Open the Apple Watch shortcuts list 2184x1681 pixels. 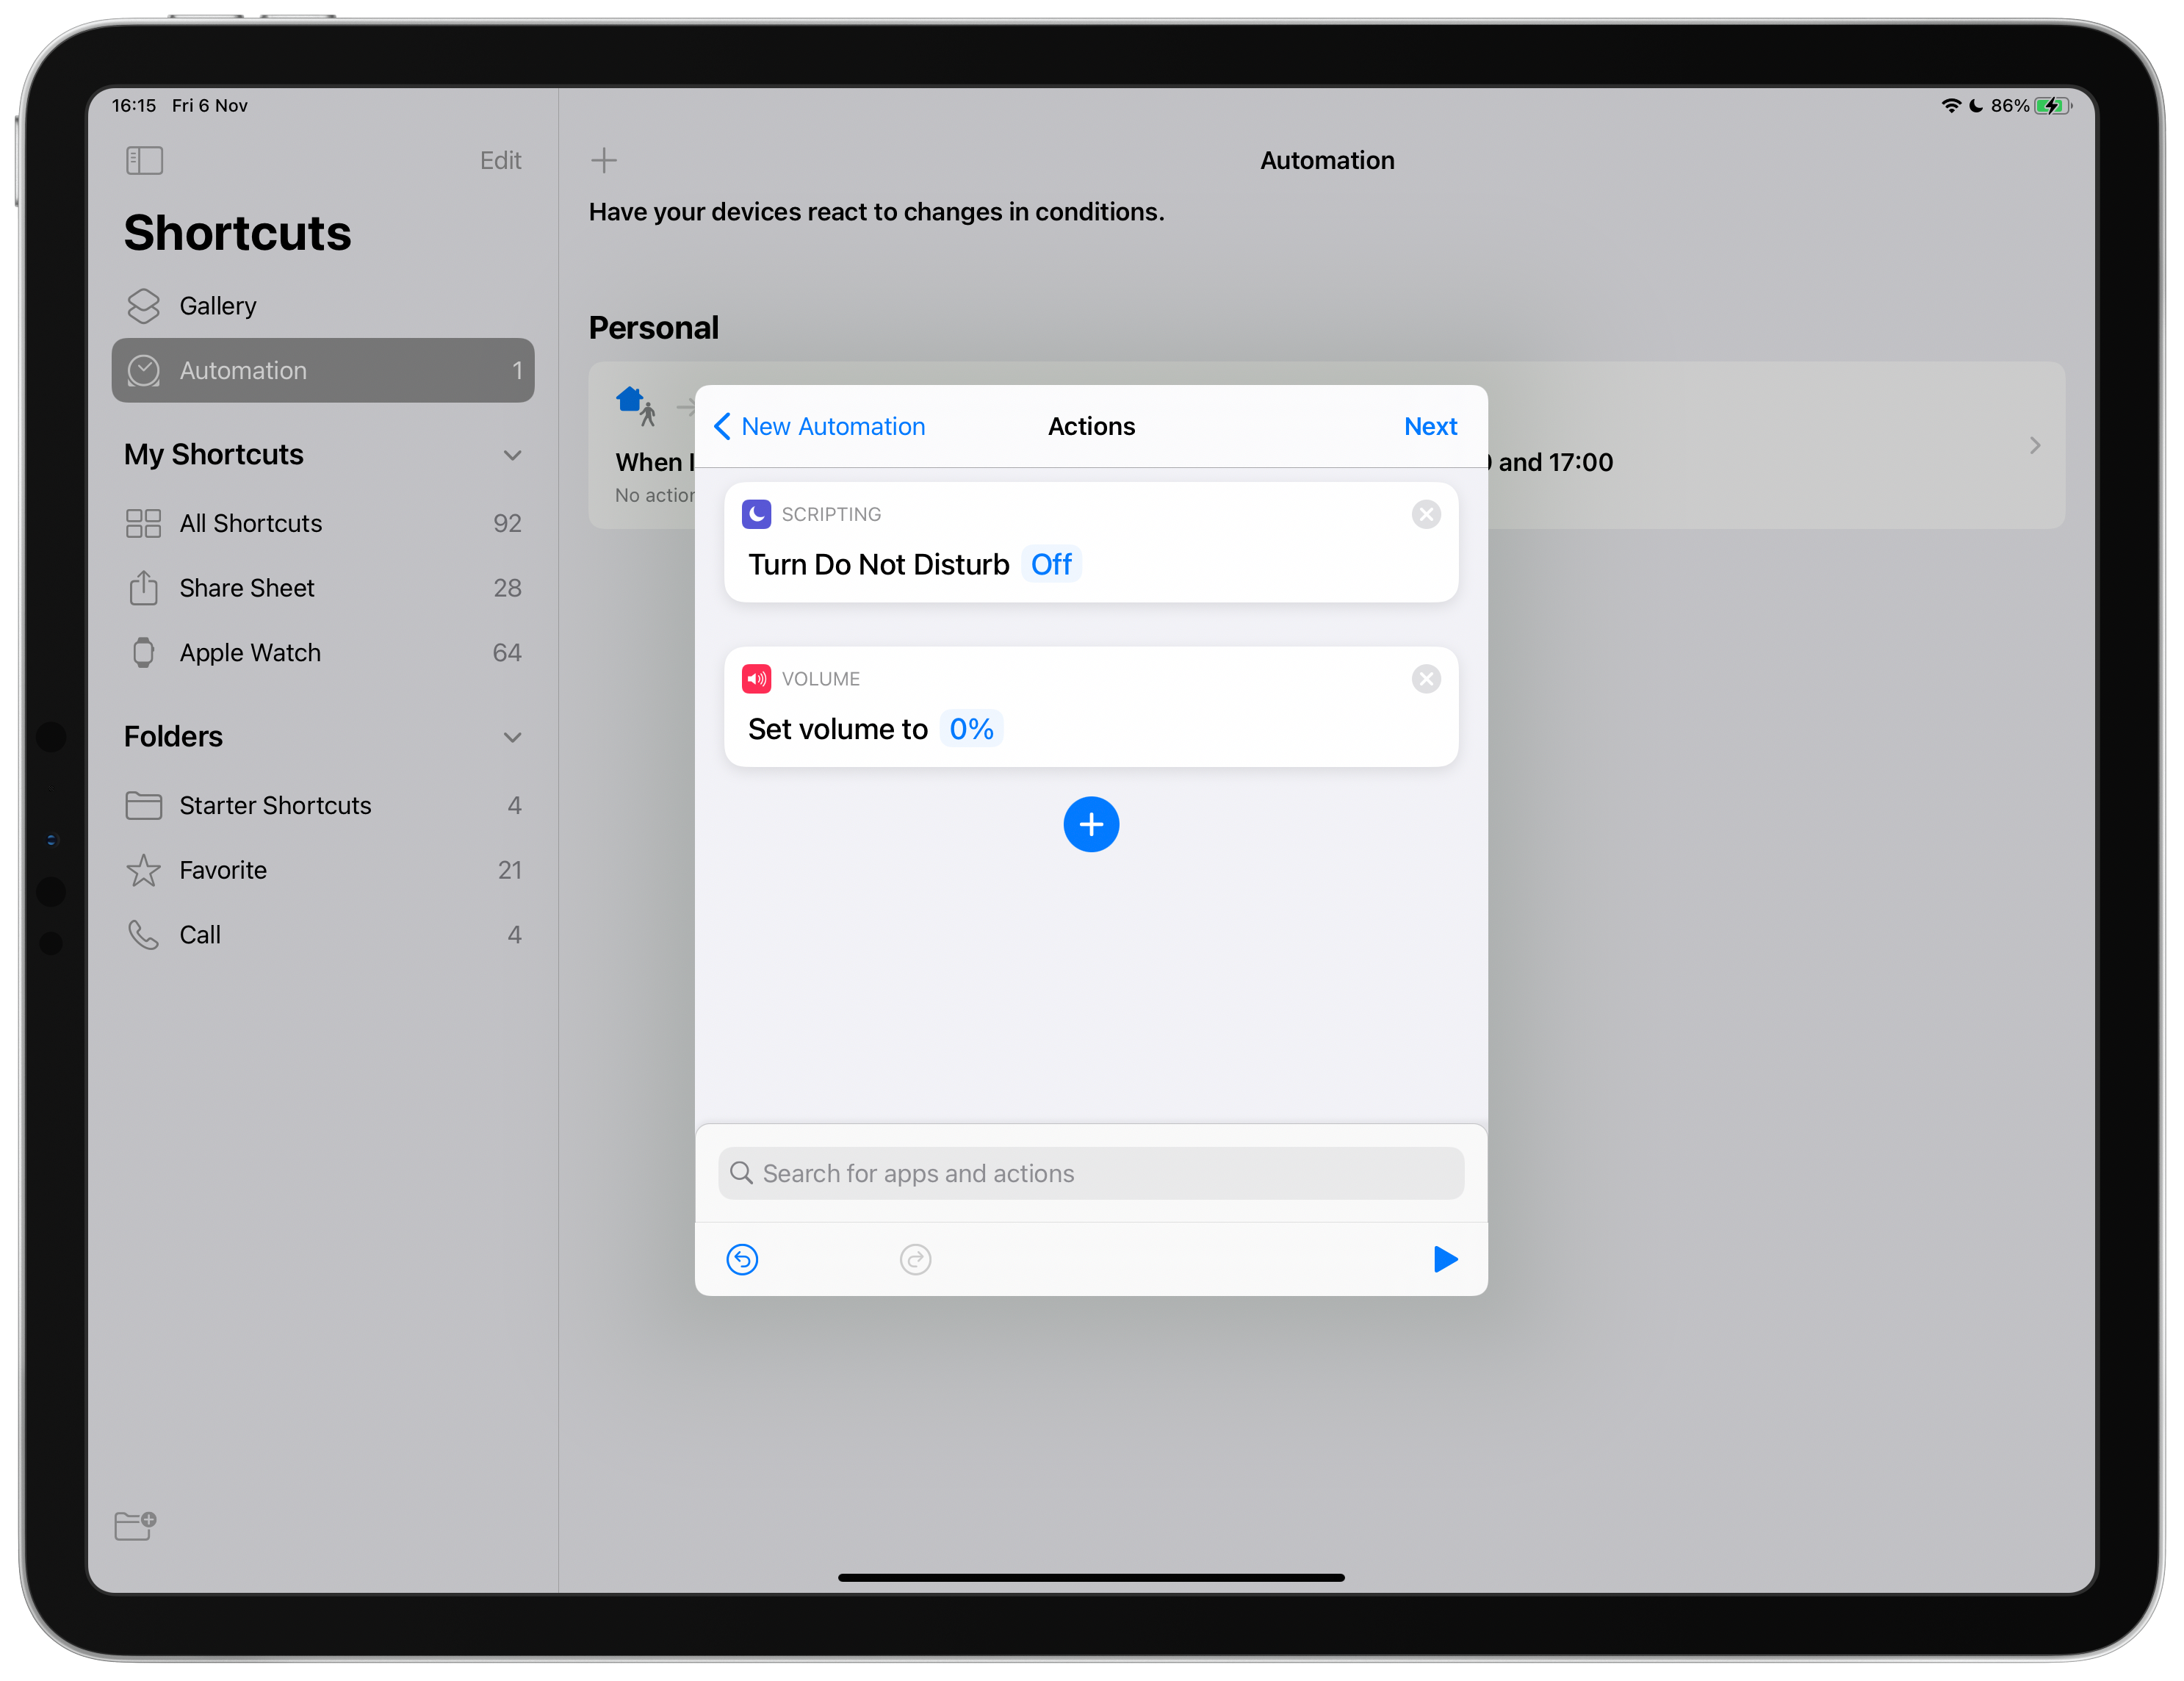pos(250,653)
